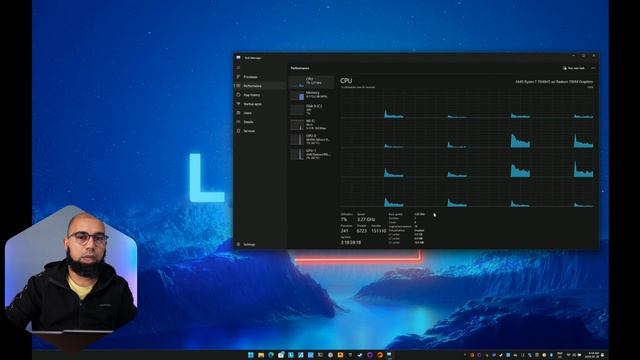
Task: Click the 3.27 GHz speed value
Action: pyautogui.click(x=366, y=220)
